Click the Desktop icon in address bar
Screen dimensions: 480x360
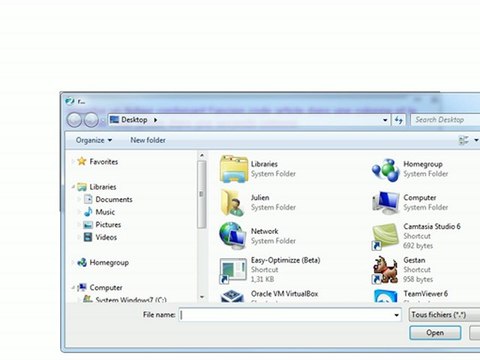114,119
